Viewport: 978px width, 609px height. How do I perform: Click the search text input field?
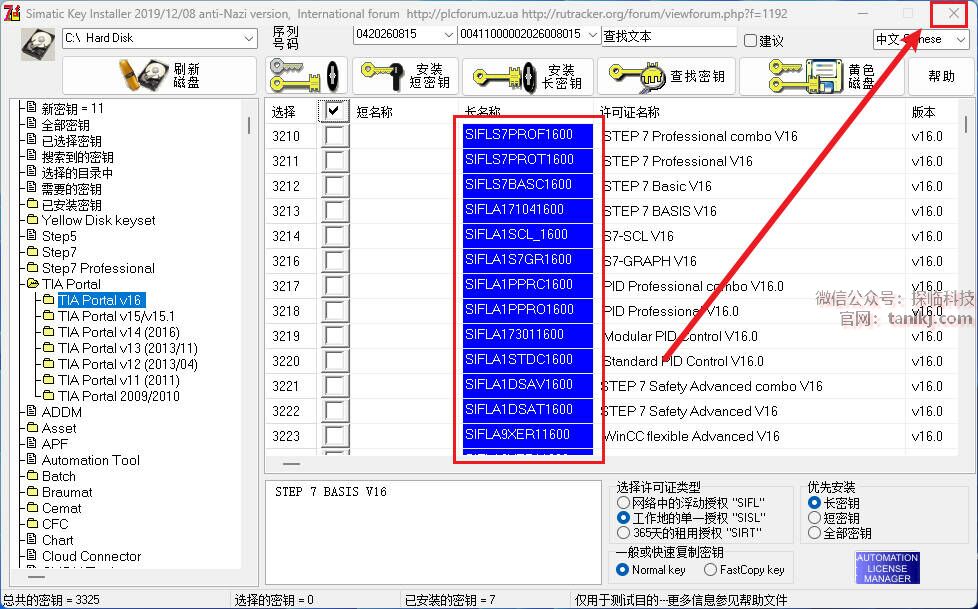click(x=669, y=37)
